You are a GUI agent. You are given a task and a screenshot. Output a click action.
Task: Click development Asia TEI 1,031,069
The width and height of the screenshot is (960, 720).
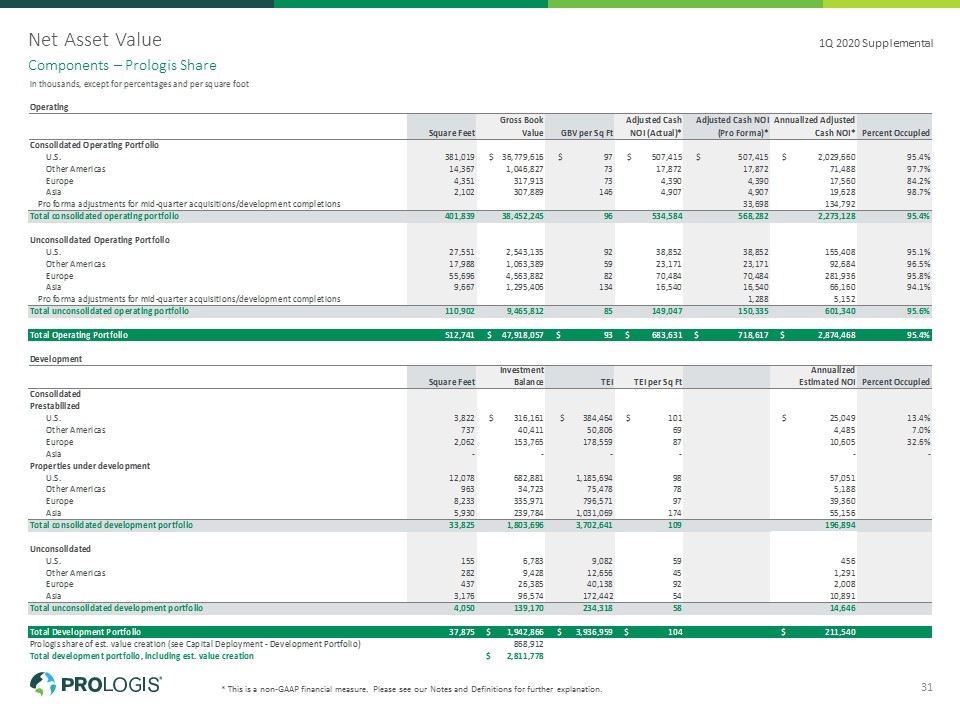pyautogui.click(x=594, y=513)
